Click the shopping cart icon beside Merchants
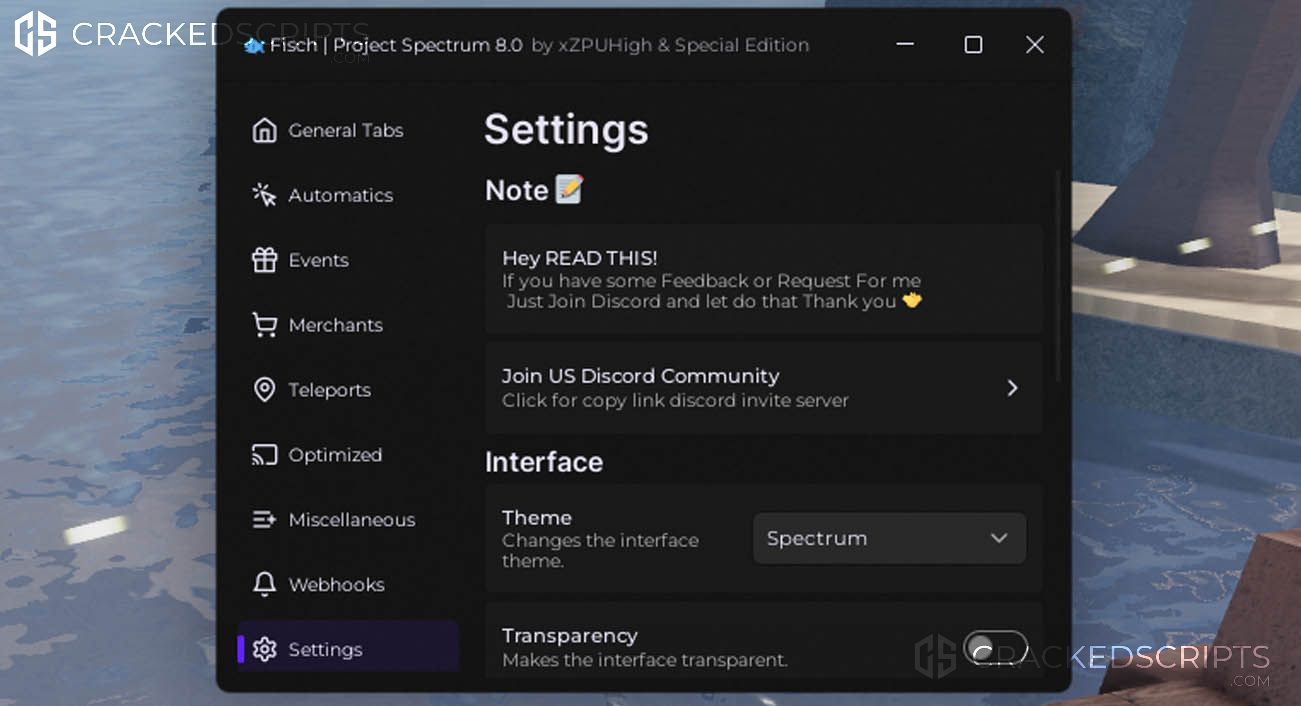This screenshot has height=706, width=1301. click(x=264, y=325)
